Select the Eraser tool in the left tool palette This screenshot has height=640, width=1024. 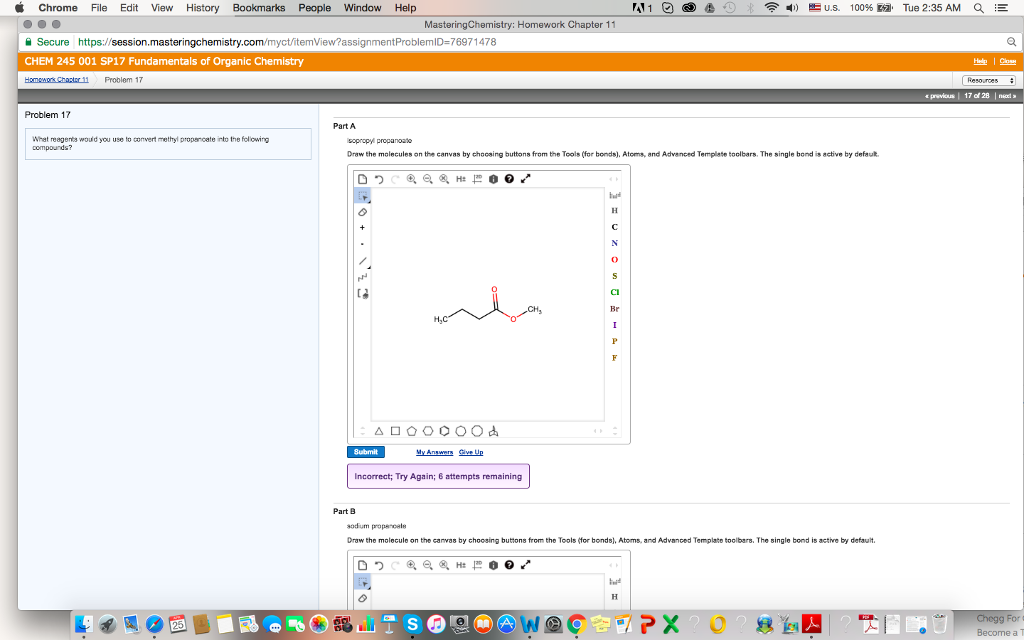pos(362,212)
